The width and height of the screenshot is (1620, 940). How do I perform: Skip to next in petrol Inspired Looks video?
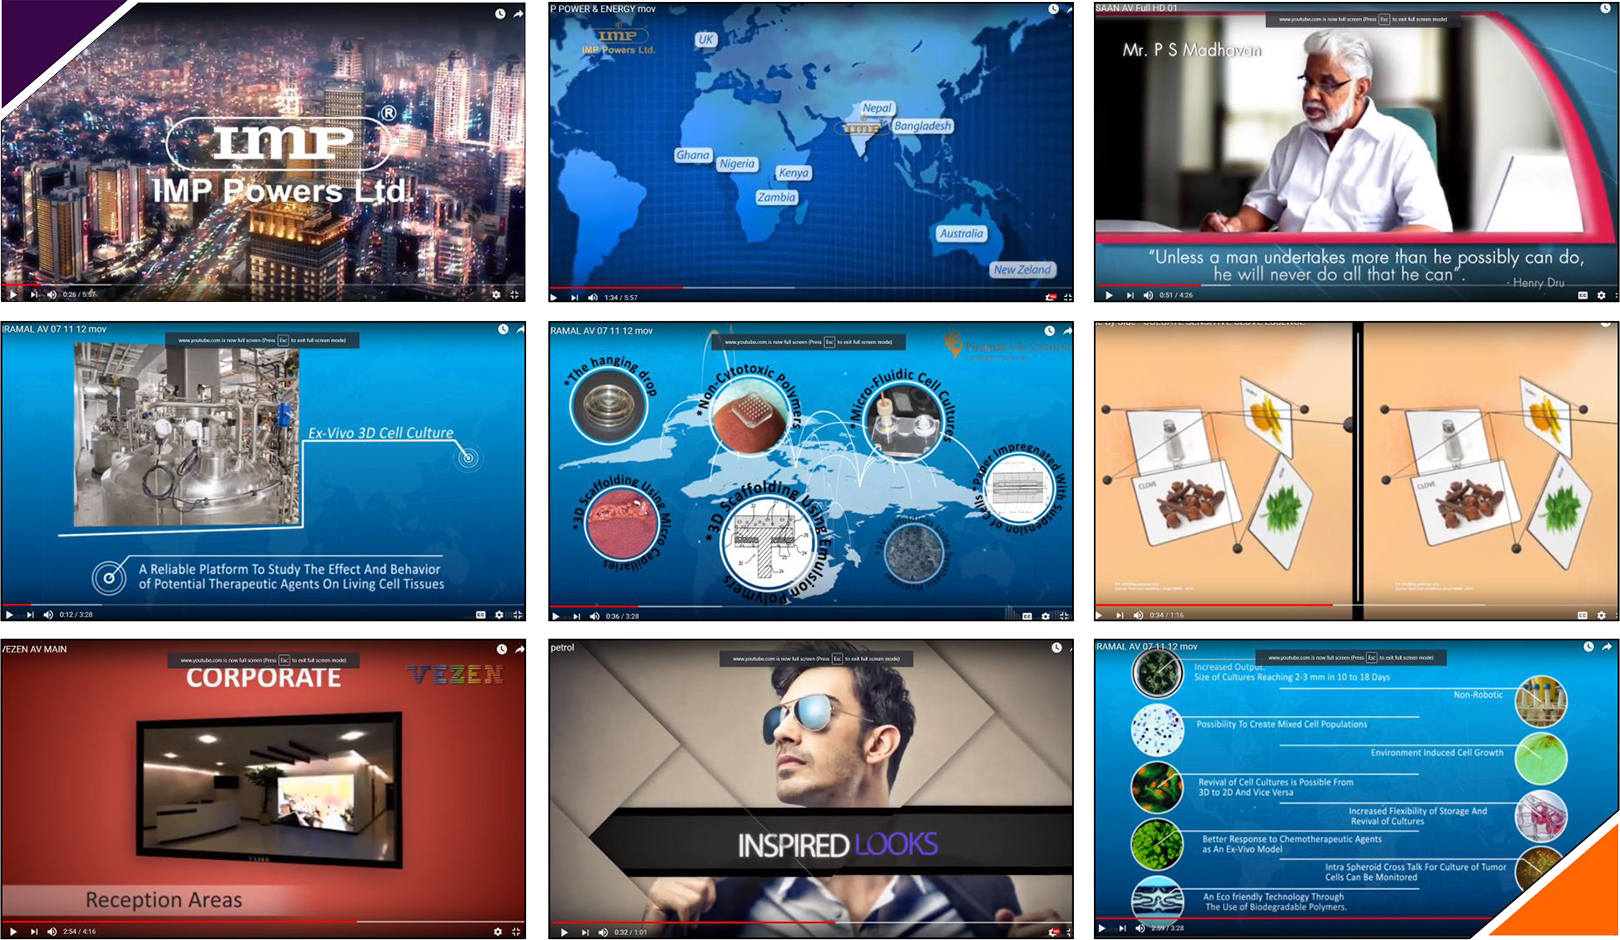click(x=585, y=932)
